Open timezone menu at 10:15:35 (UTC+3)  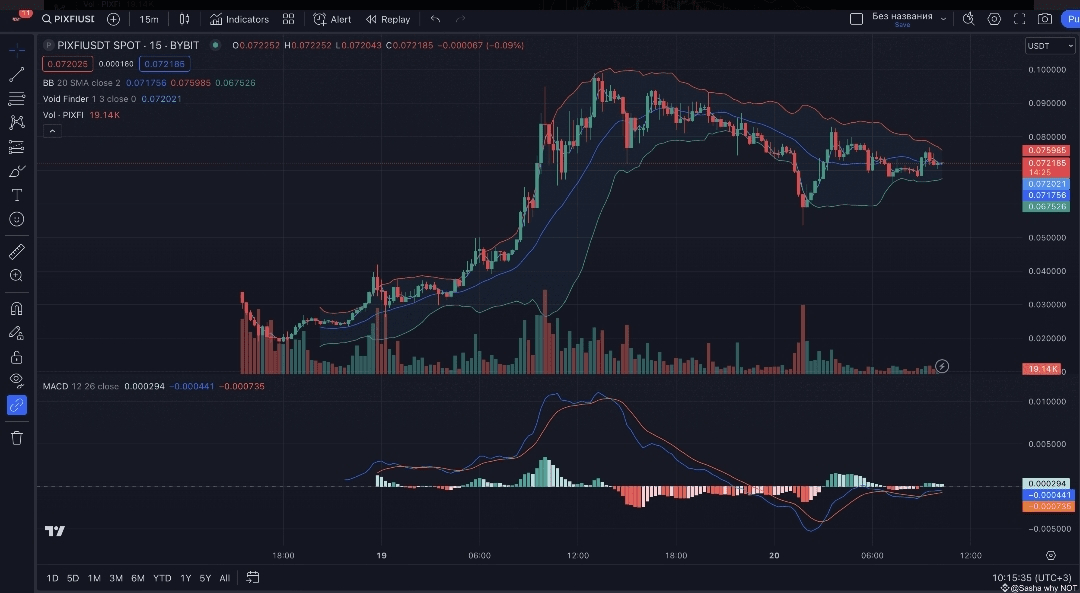coord(1032,578)
